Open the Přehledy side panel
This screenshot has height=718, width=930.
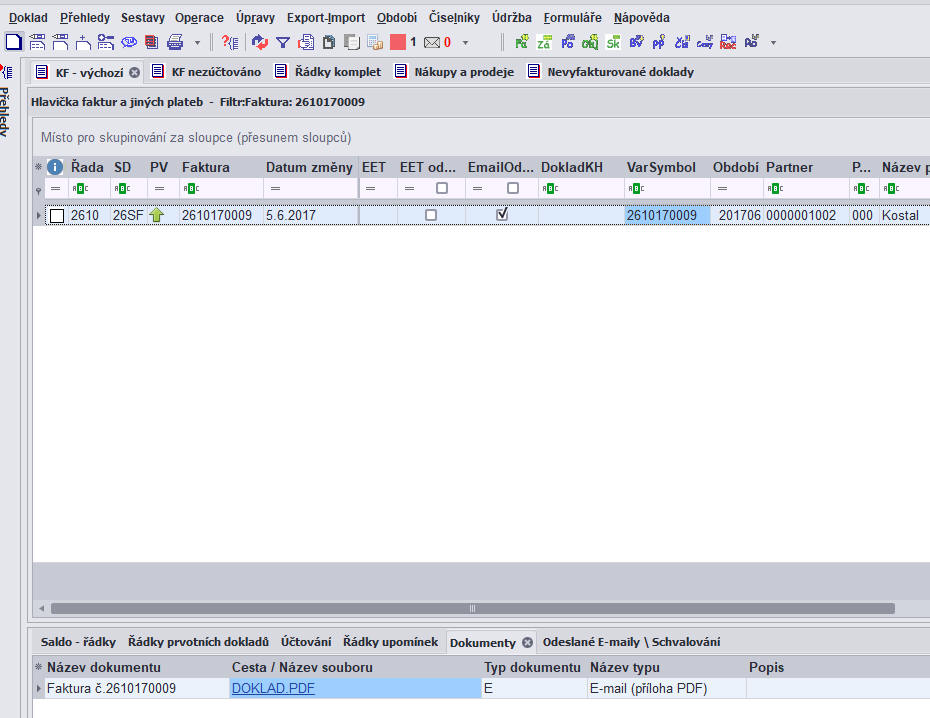pyautogui.click(x=5, y=111)
